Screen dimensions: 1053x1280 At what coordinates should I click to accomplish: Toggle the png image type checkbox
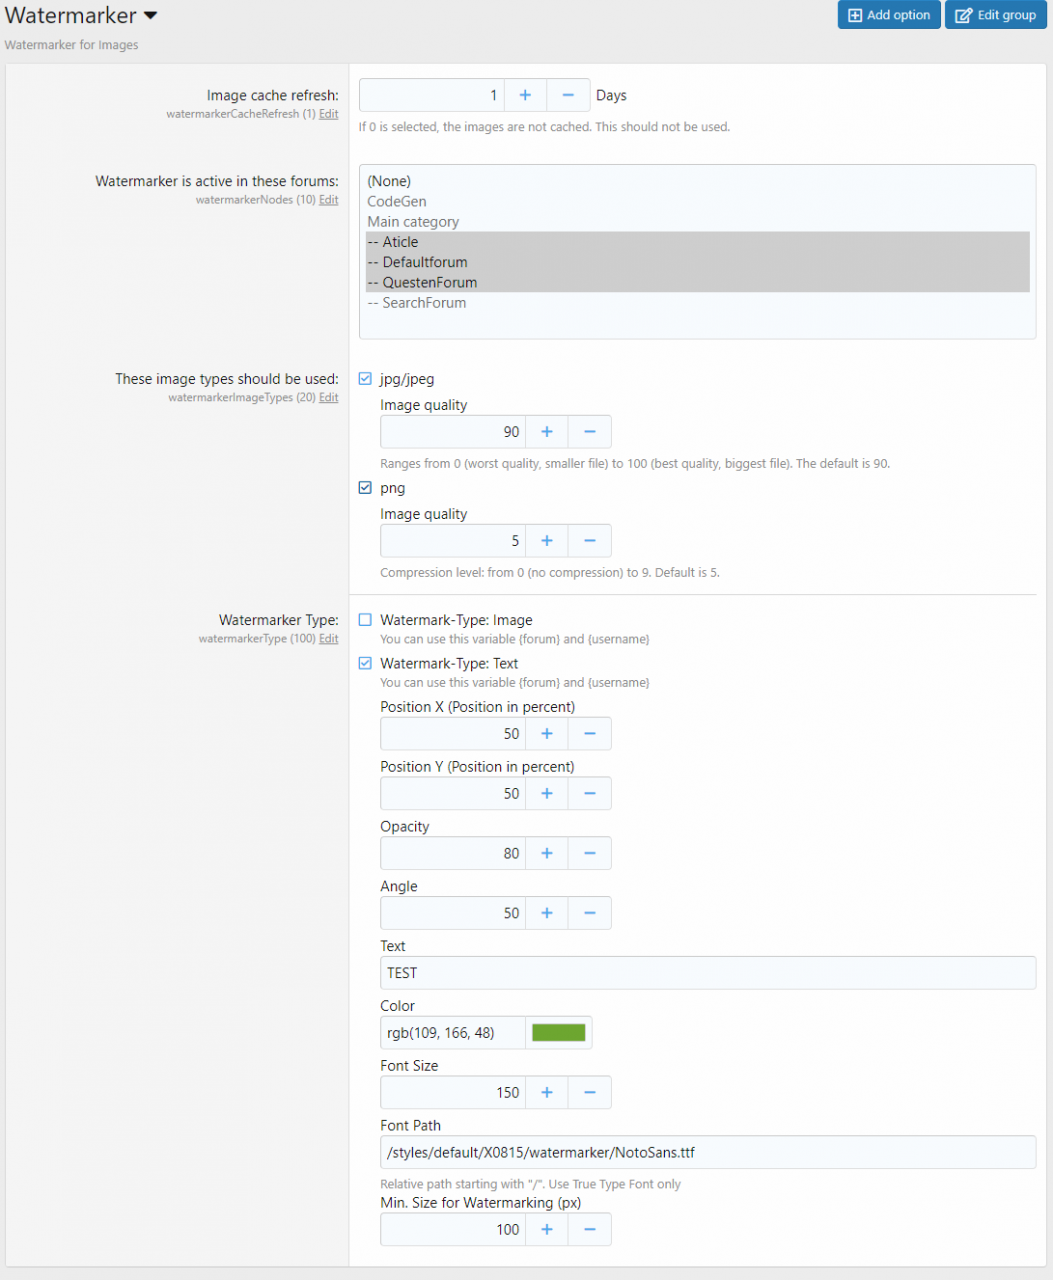[365, 488]
